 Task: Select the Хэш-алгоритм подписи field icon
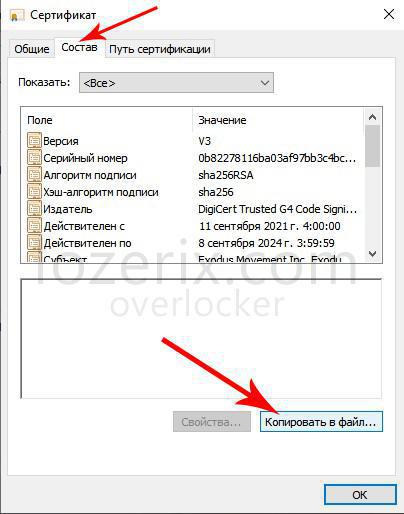[x=34, y=191]
